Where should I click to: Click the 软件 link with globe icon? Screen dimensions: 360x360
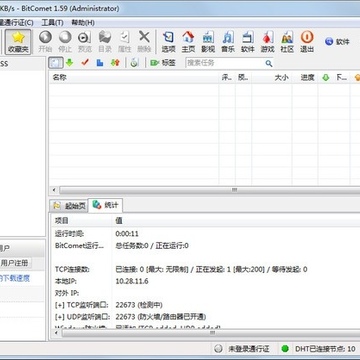(337, 42)
